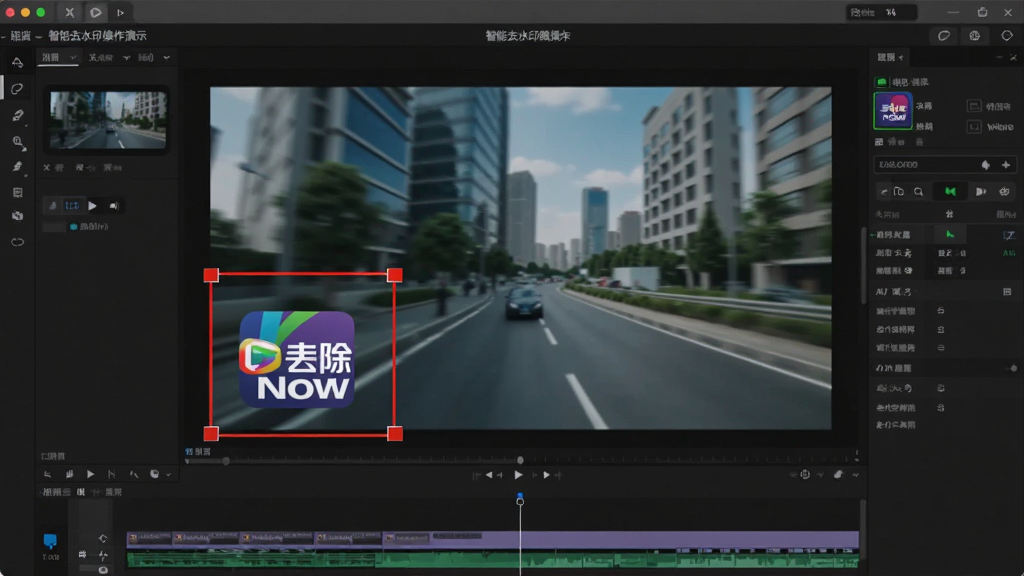The width and height of the screenshot is (1024, 576).
Task: Click the plus icon beside the right-panel input field
Action: click(1006, 165)
